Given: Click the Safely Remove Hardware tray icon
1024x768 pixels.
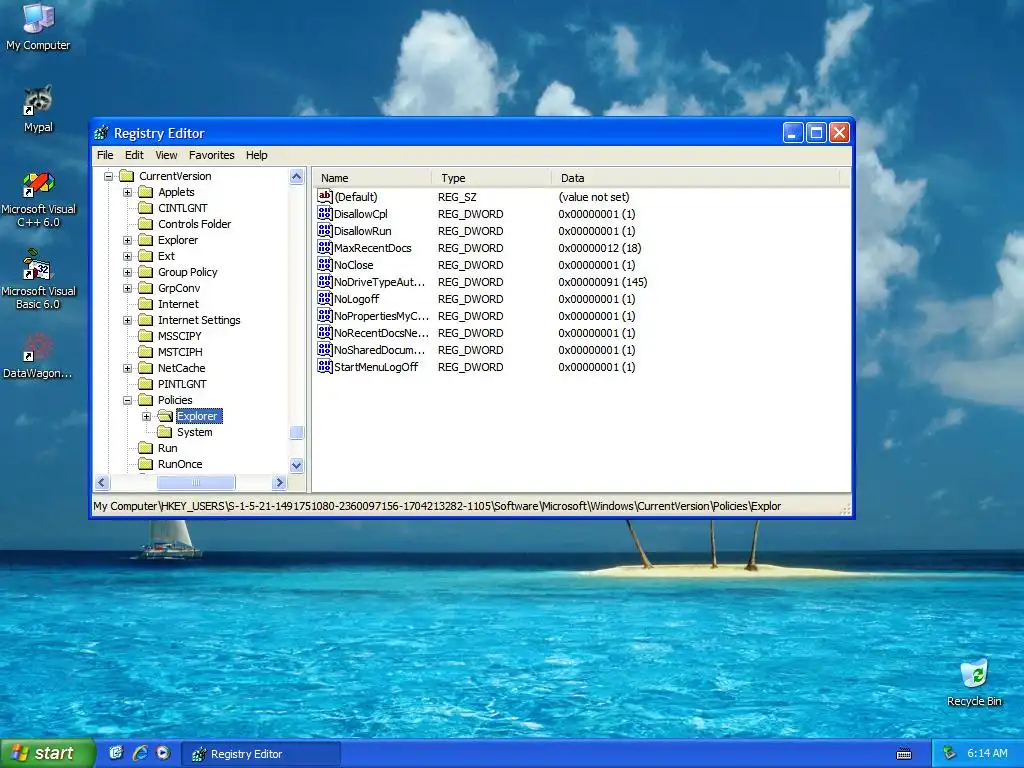Looking at the screenshot, I should coord(950,753).
